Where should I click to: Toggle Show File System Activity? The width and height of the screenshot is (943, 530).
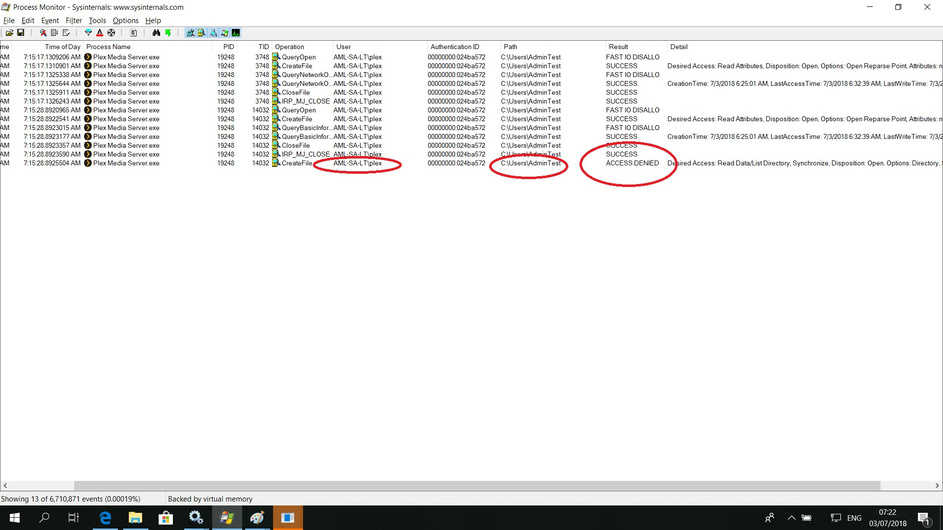[x=201, y=33]
